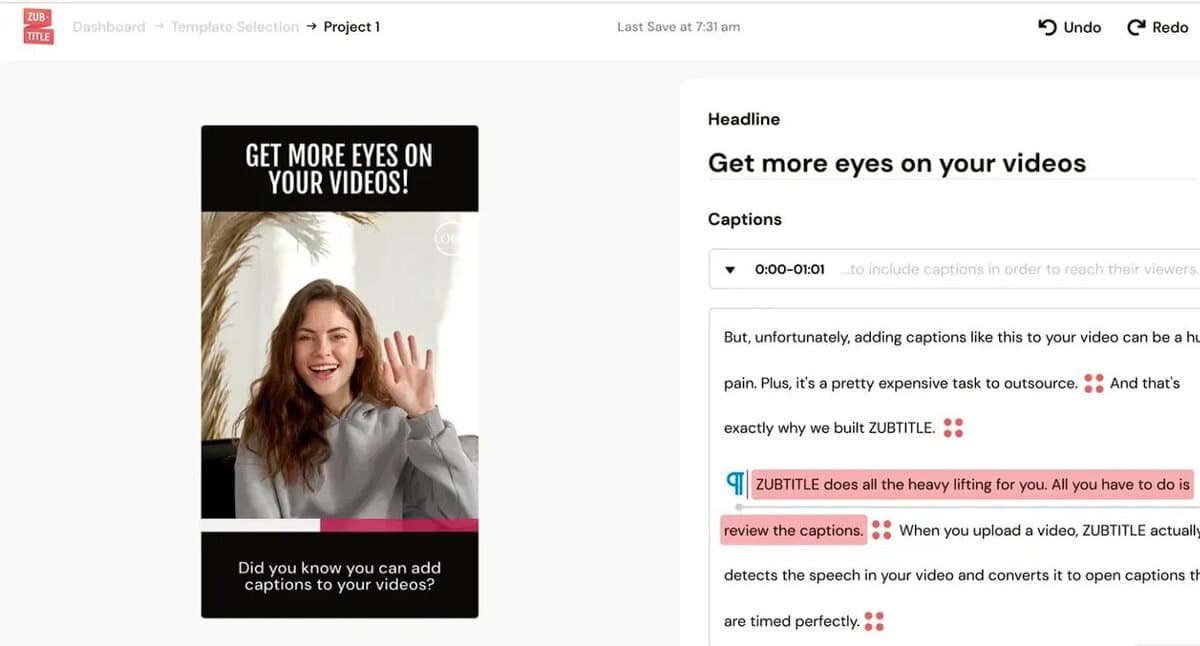The width and height of the screenshot is (1200, 646).
Task: Select the highlighted "ZUBTITLE does all the heavy lifting" caption
Action: pyautogui.click(x=972, y=484)
